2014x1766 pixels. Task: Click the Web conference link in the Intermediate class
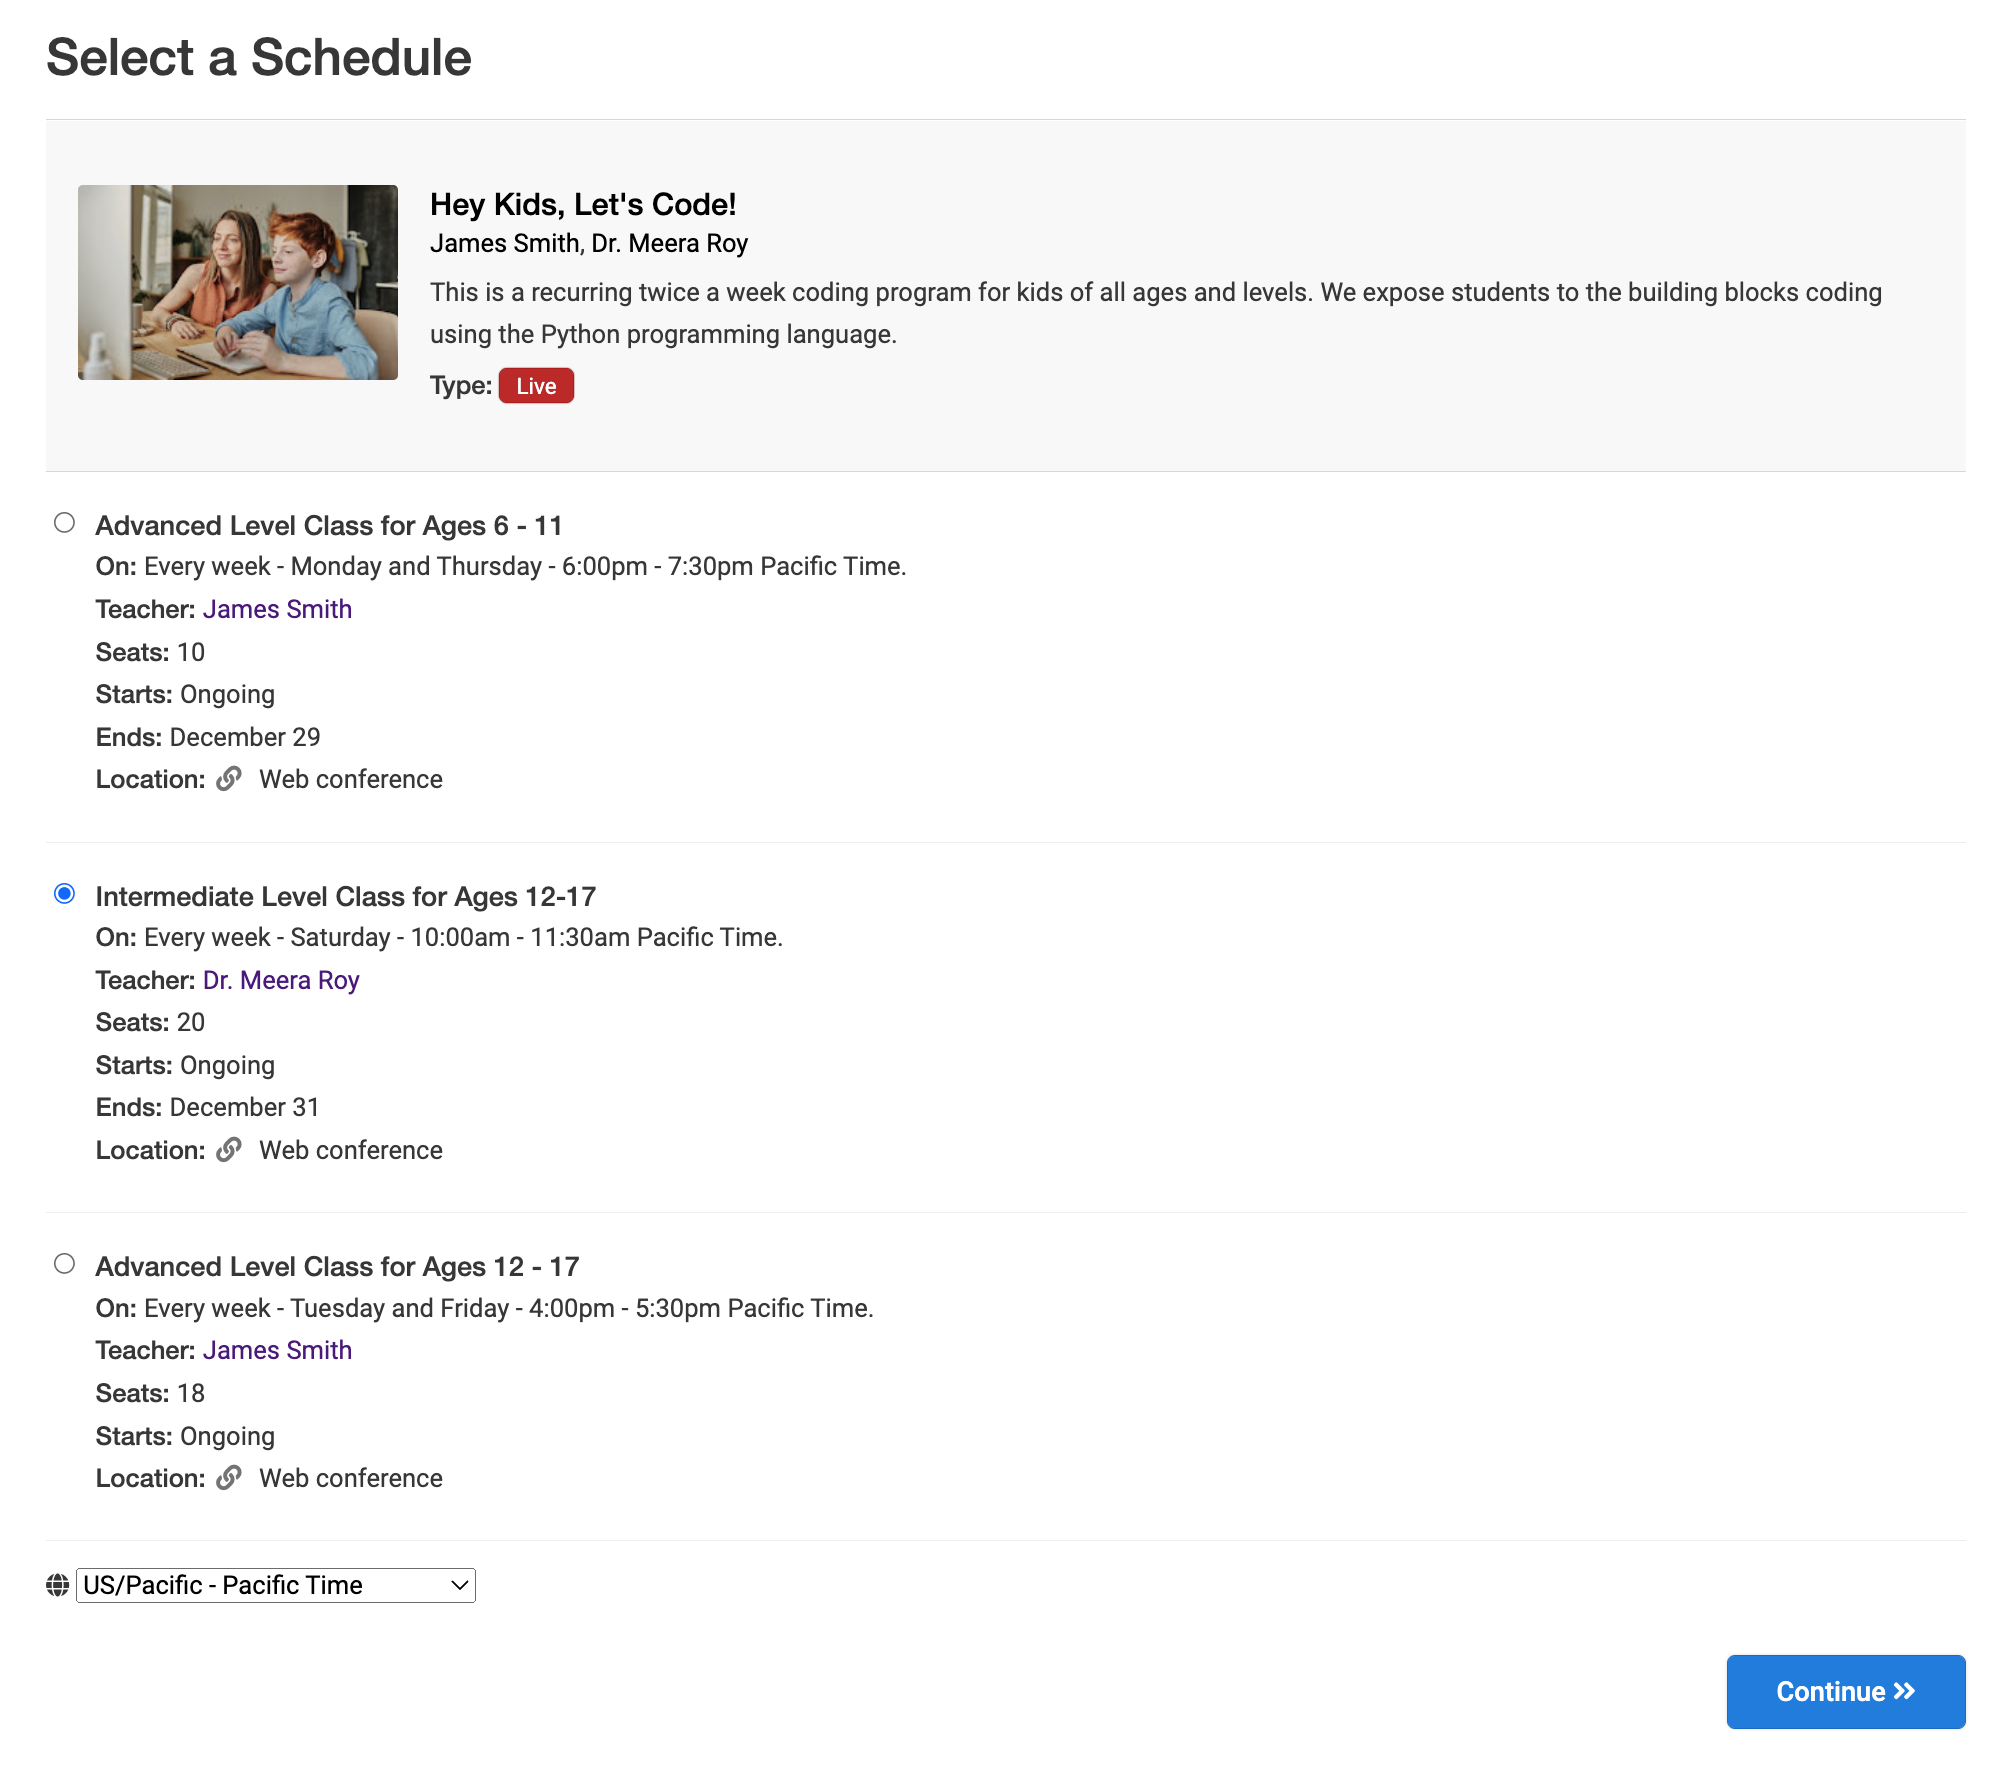pos(351,1150)
